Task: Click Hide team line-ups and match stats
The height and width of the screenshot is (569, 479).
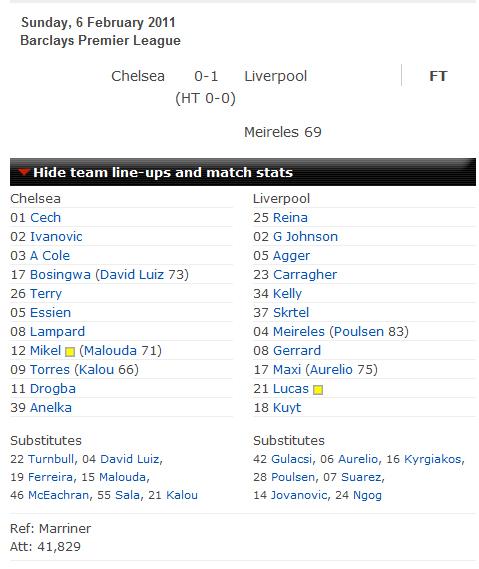Action: coord(163,172)
